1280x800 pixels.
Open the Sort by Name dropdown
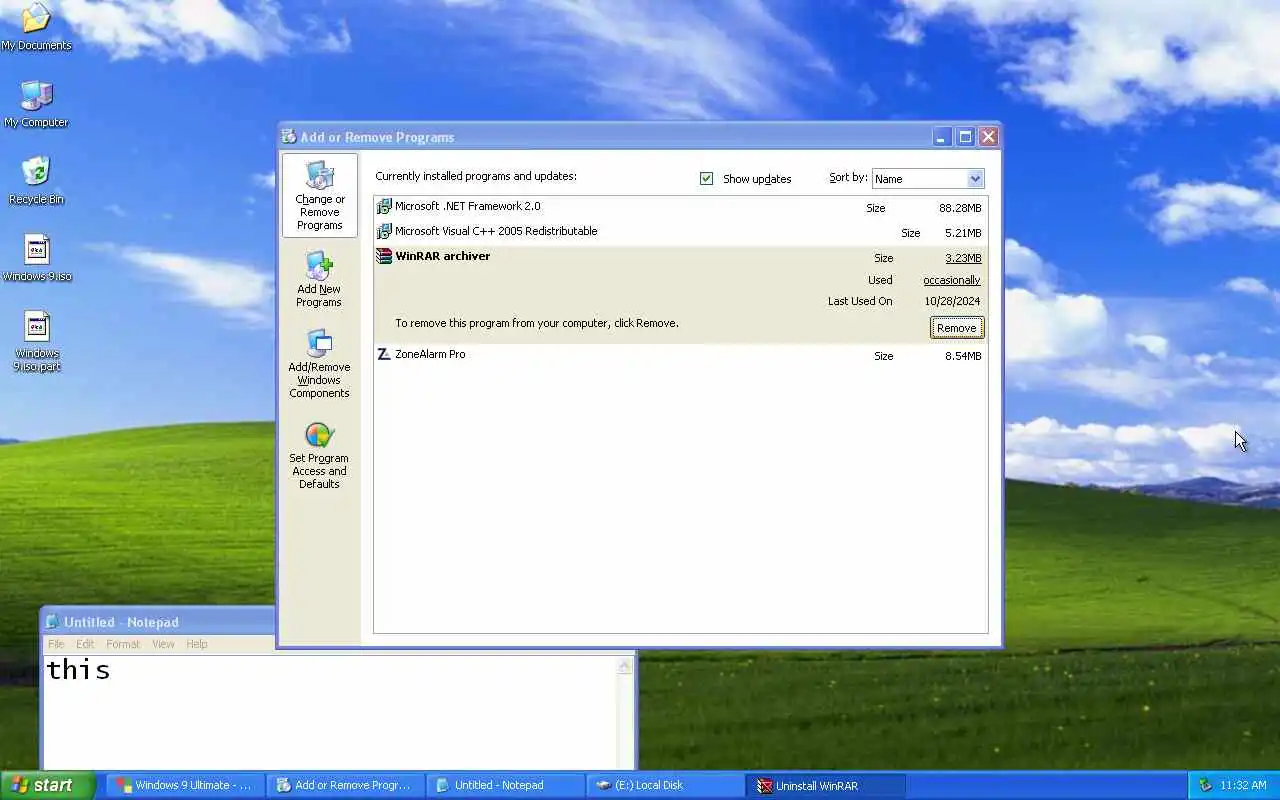[x=928, y=179]
